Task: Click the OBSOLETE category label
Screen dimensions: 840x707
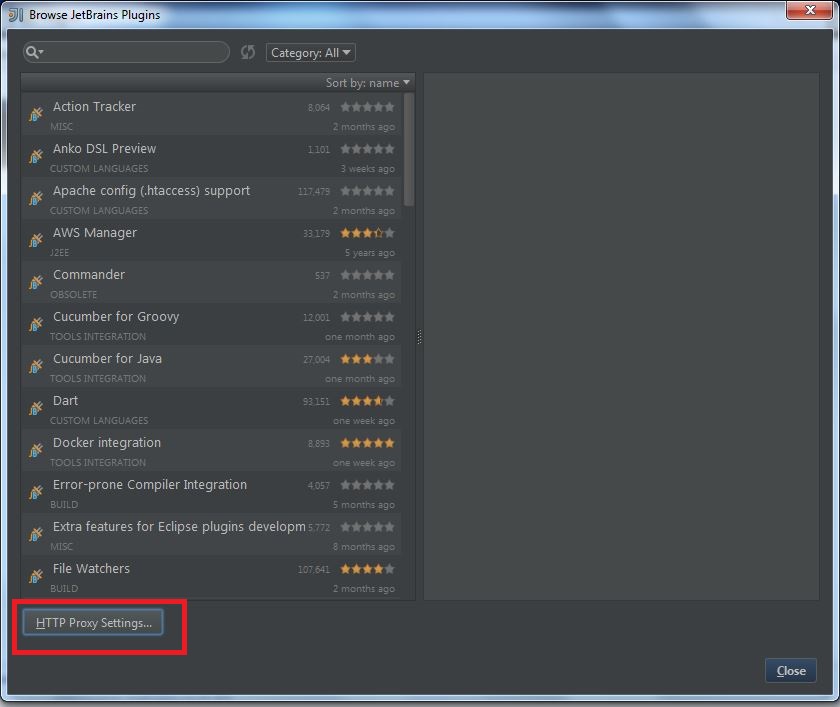Action: (73, 295)
